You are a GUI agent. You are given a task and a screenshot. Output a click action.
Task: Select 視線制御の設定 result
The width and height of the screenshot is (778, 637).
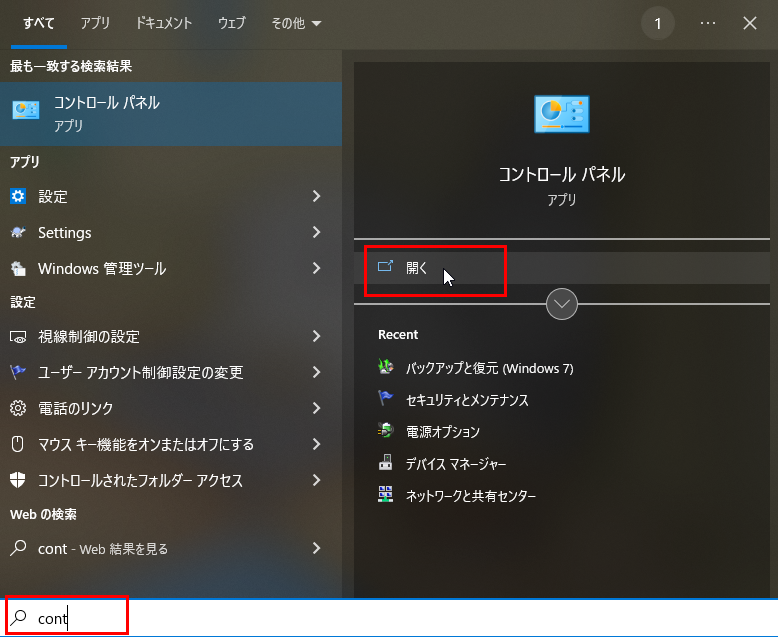tap(171, 336)
